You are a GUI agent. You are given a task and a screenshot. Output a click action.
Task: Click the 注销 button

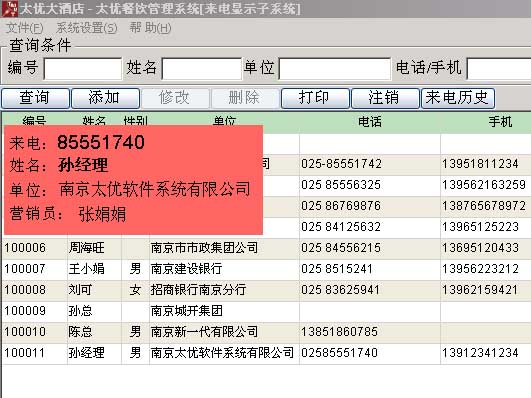coord(385,98)
